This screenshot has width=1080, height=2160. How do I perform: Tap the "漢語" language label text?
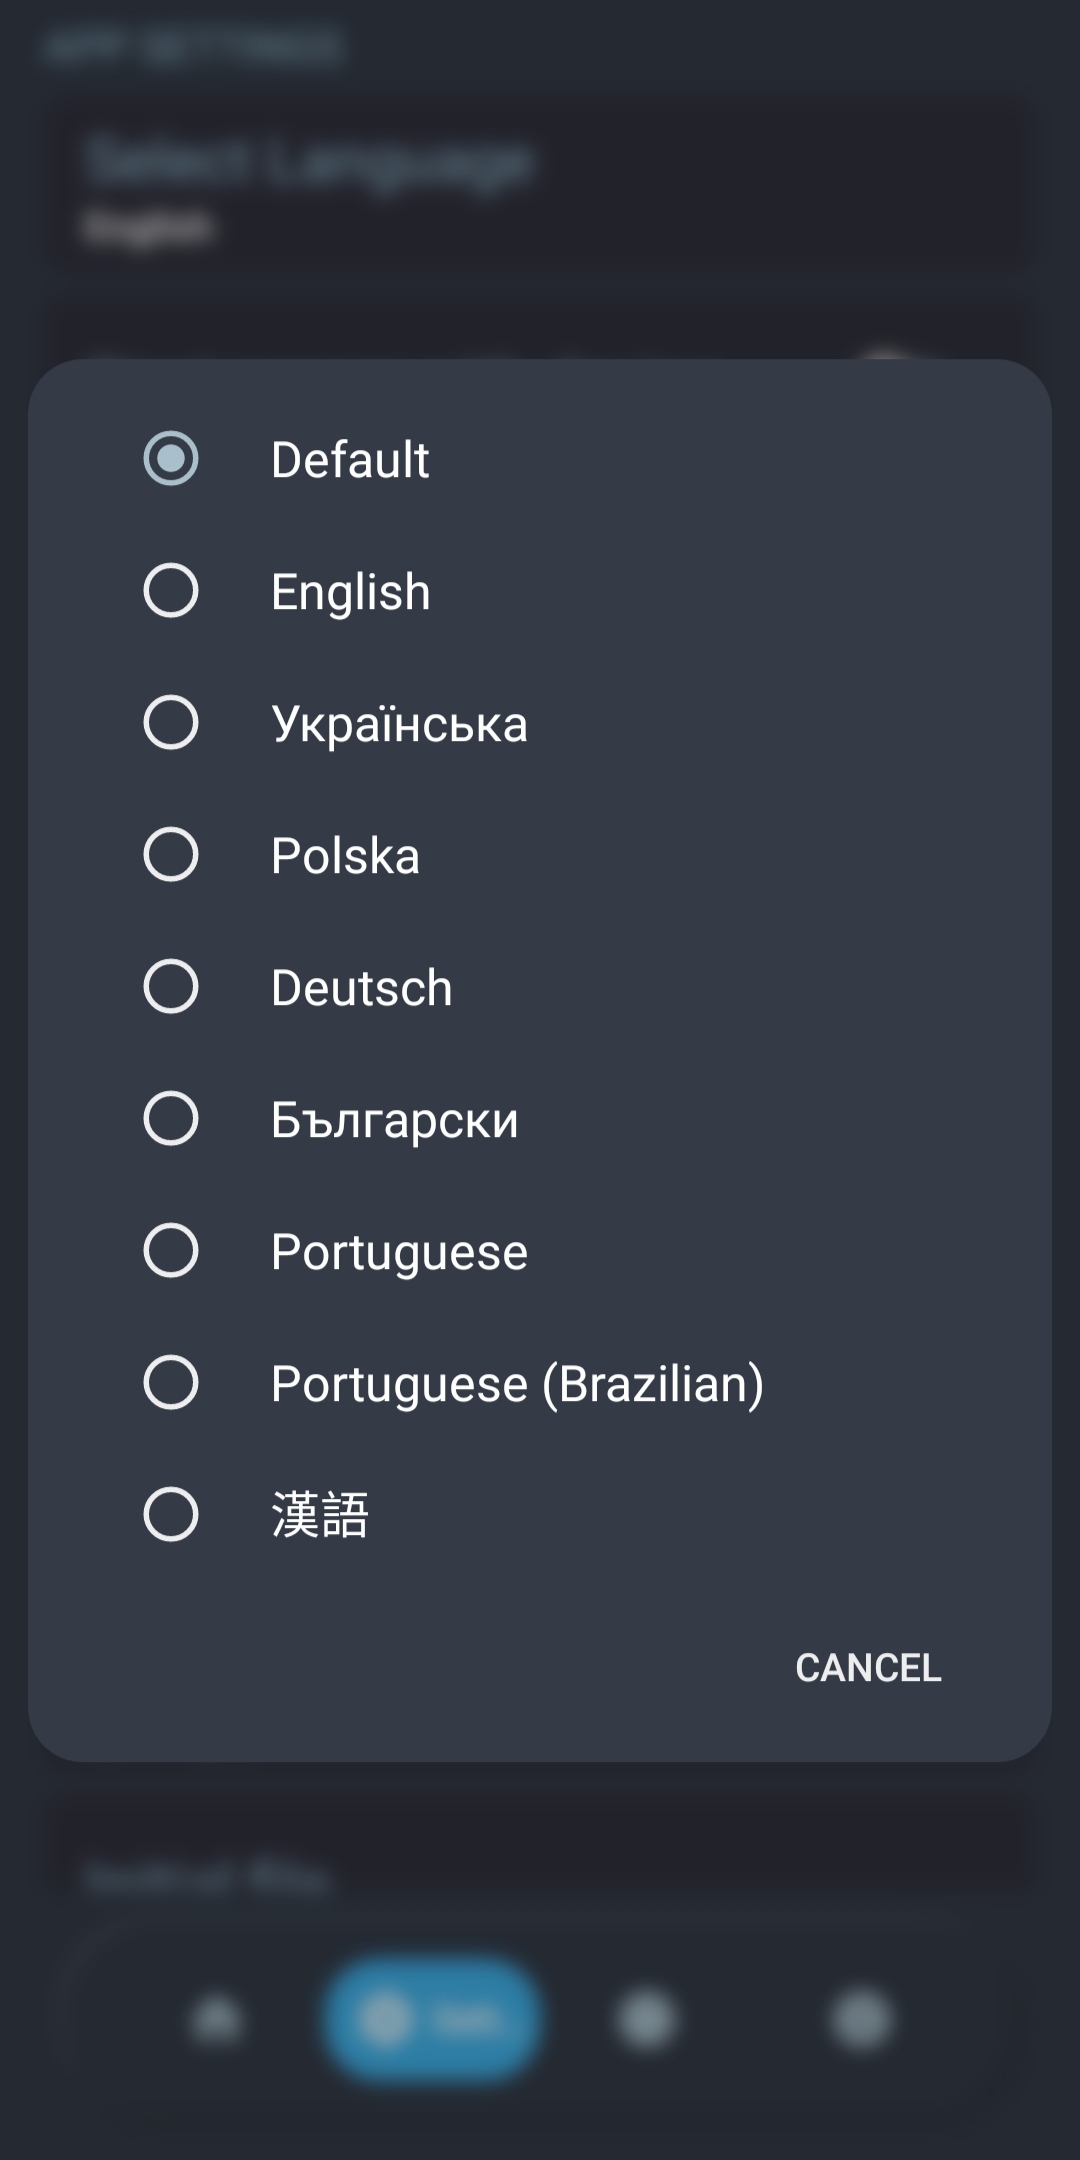tap(320, 1515)
